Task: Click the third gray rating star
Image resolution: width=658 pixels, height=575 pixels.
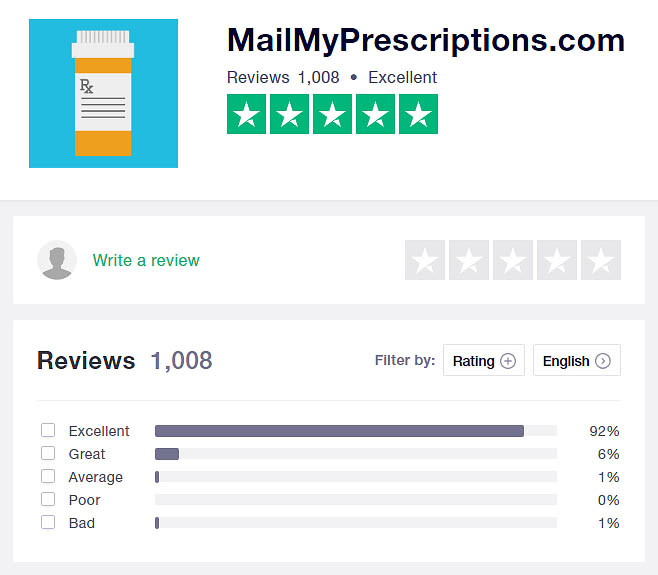Action: click(513, 260)
